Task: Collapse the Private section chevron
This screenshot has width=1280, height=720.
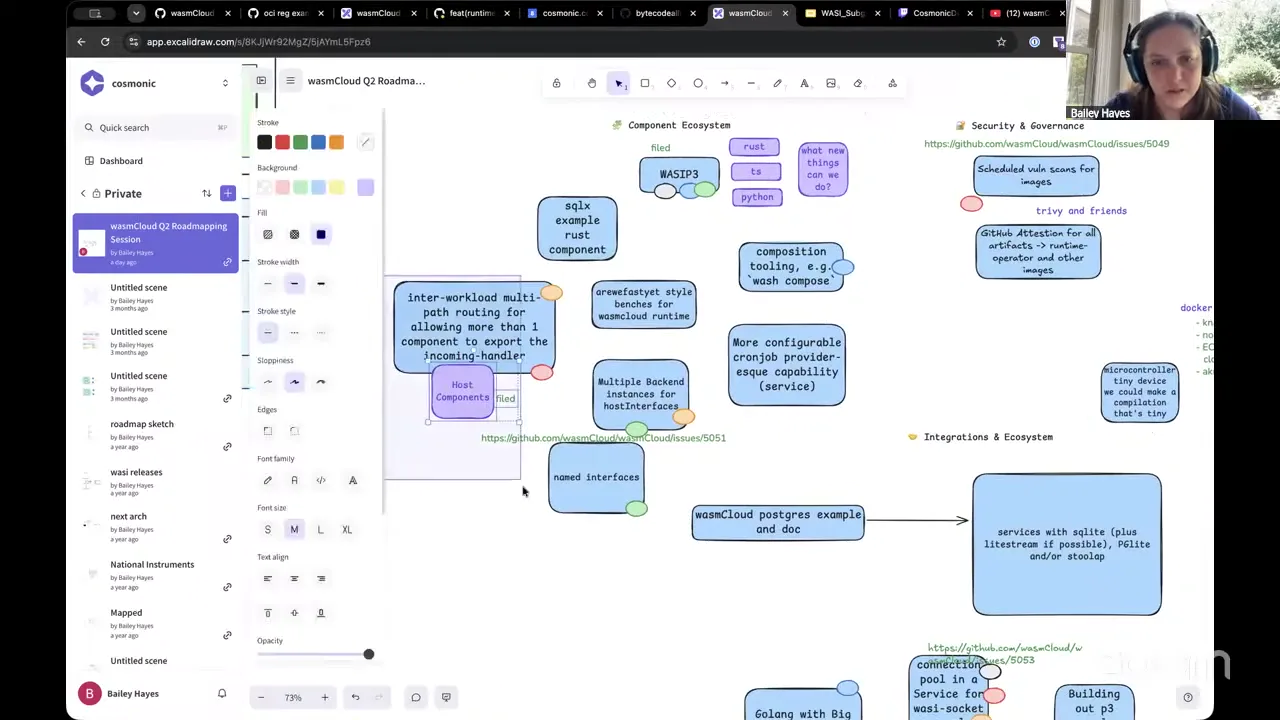Action: point(83,193)
